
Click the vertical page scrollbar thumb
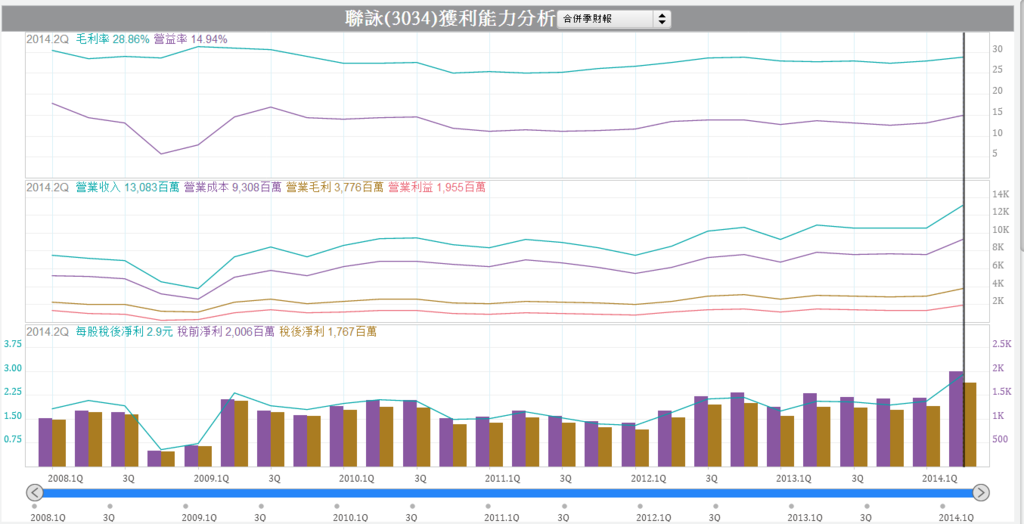coord(1021,124)
